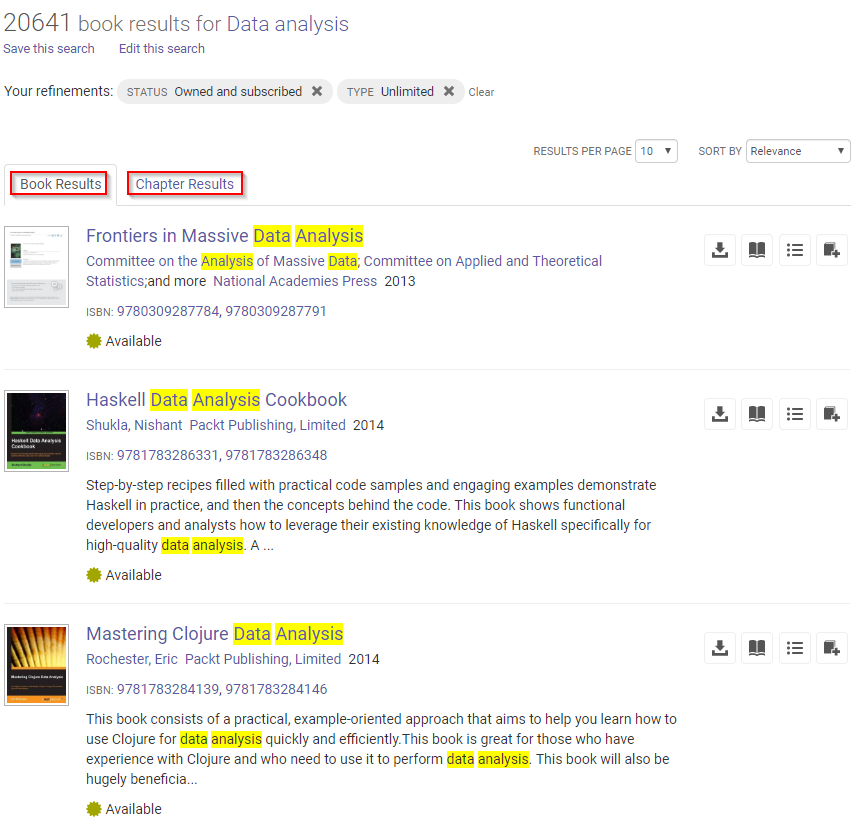
Task: Add Mastering Clojure Data Analysis to bookshelf
Action: [x=831, y=648]
